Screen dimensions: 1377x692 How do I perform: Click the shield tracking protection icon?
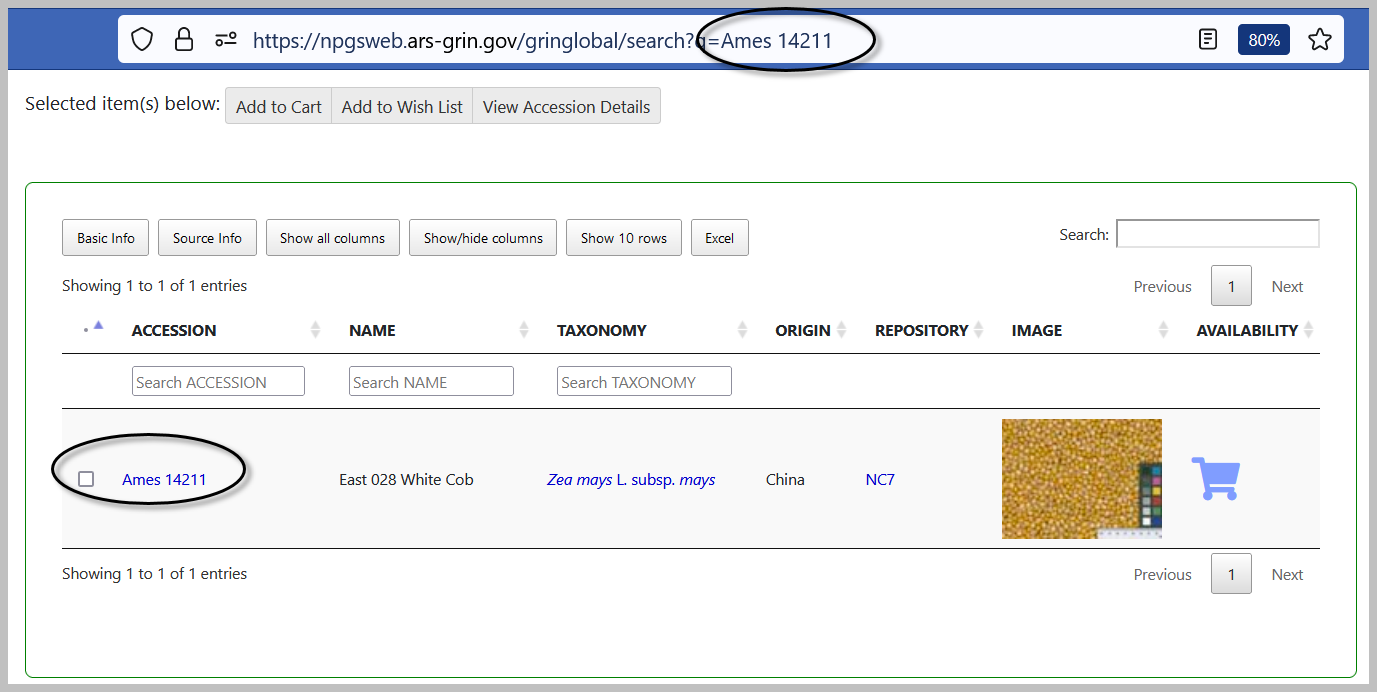click(142, 40)
